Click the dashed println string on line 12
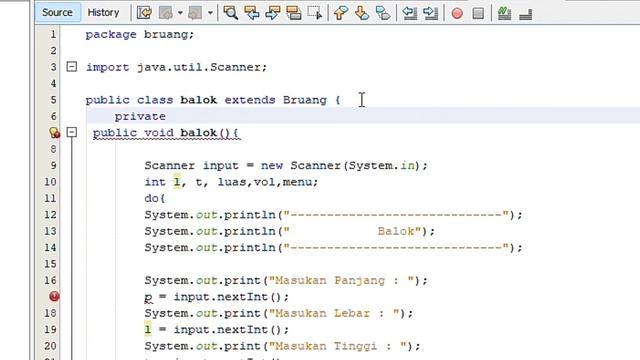 (x=396, y=215)
